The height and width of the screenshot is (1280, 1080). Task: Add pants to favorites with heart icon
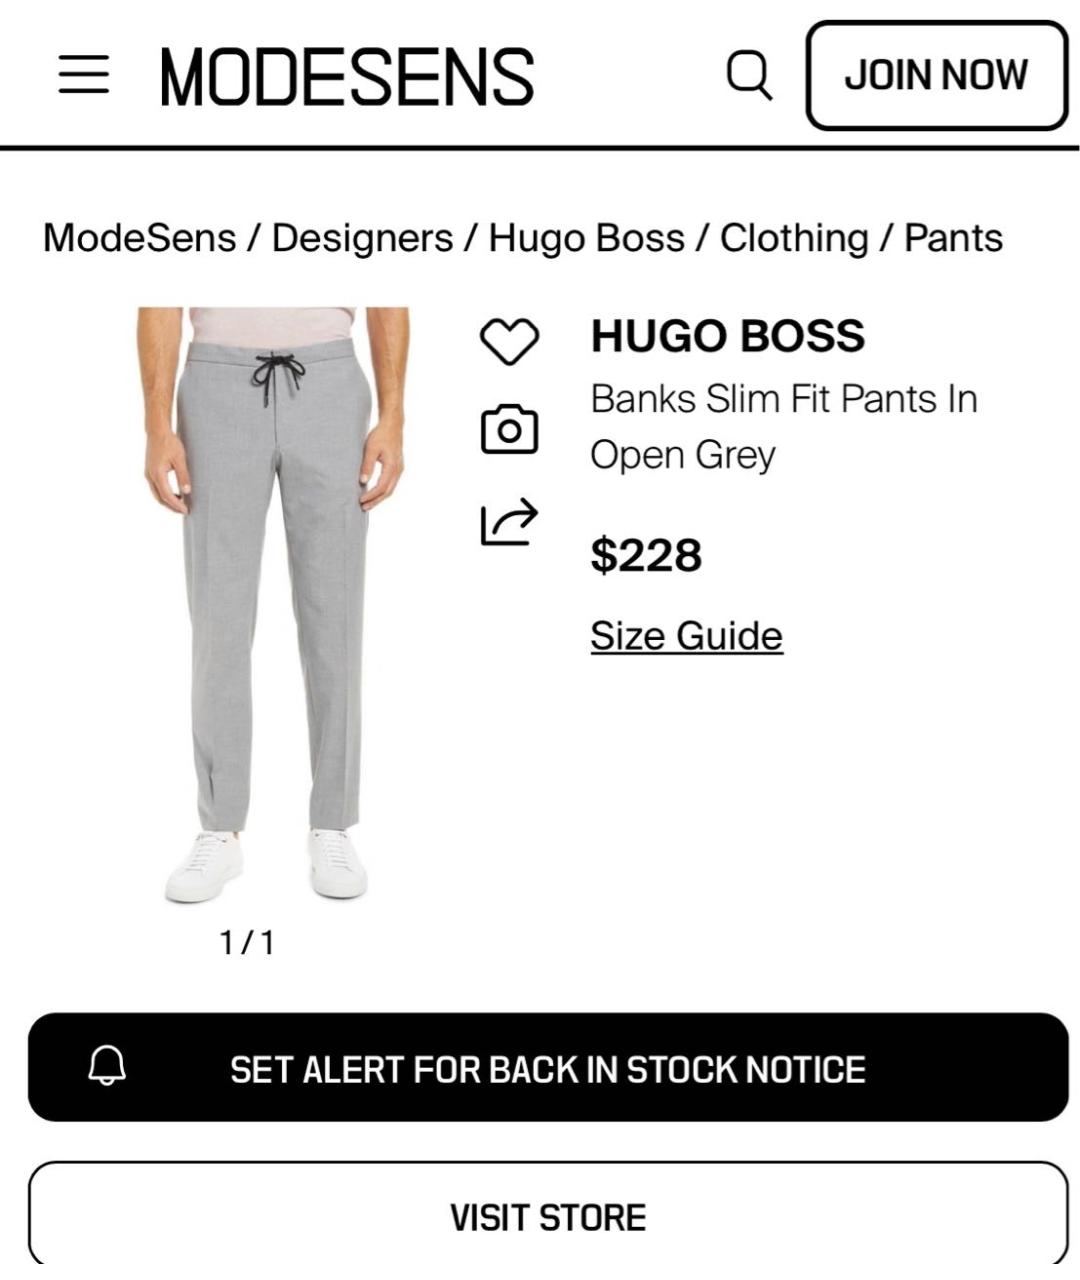(x=510, y=341)
